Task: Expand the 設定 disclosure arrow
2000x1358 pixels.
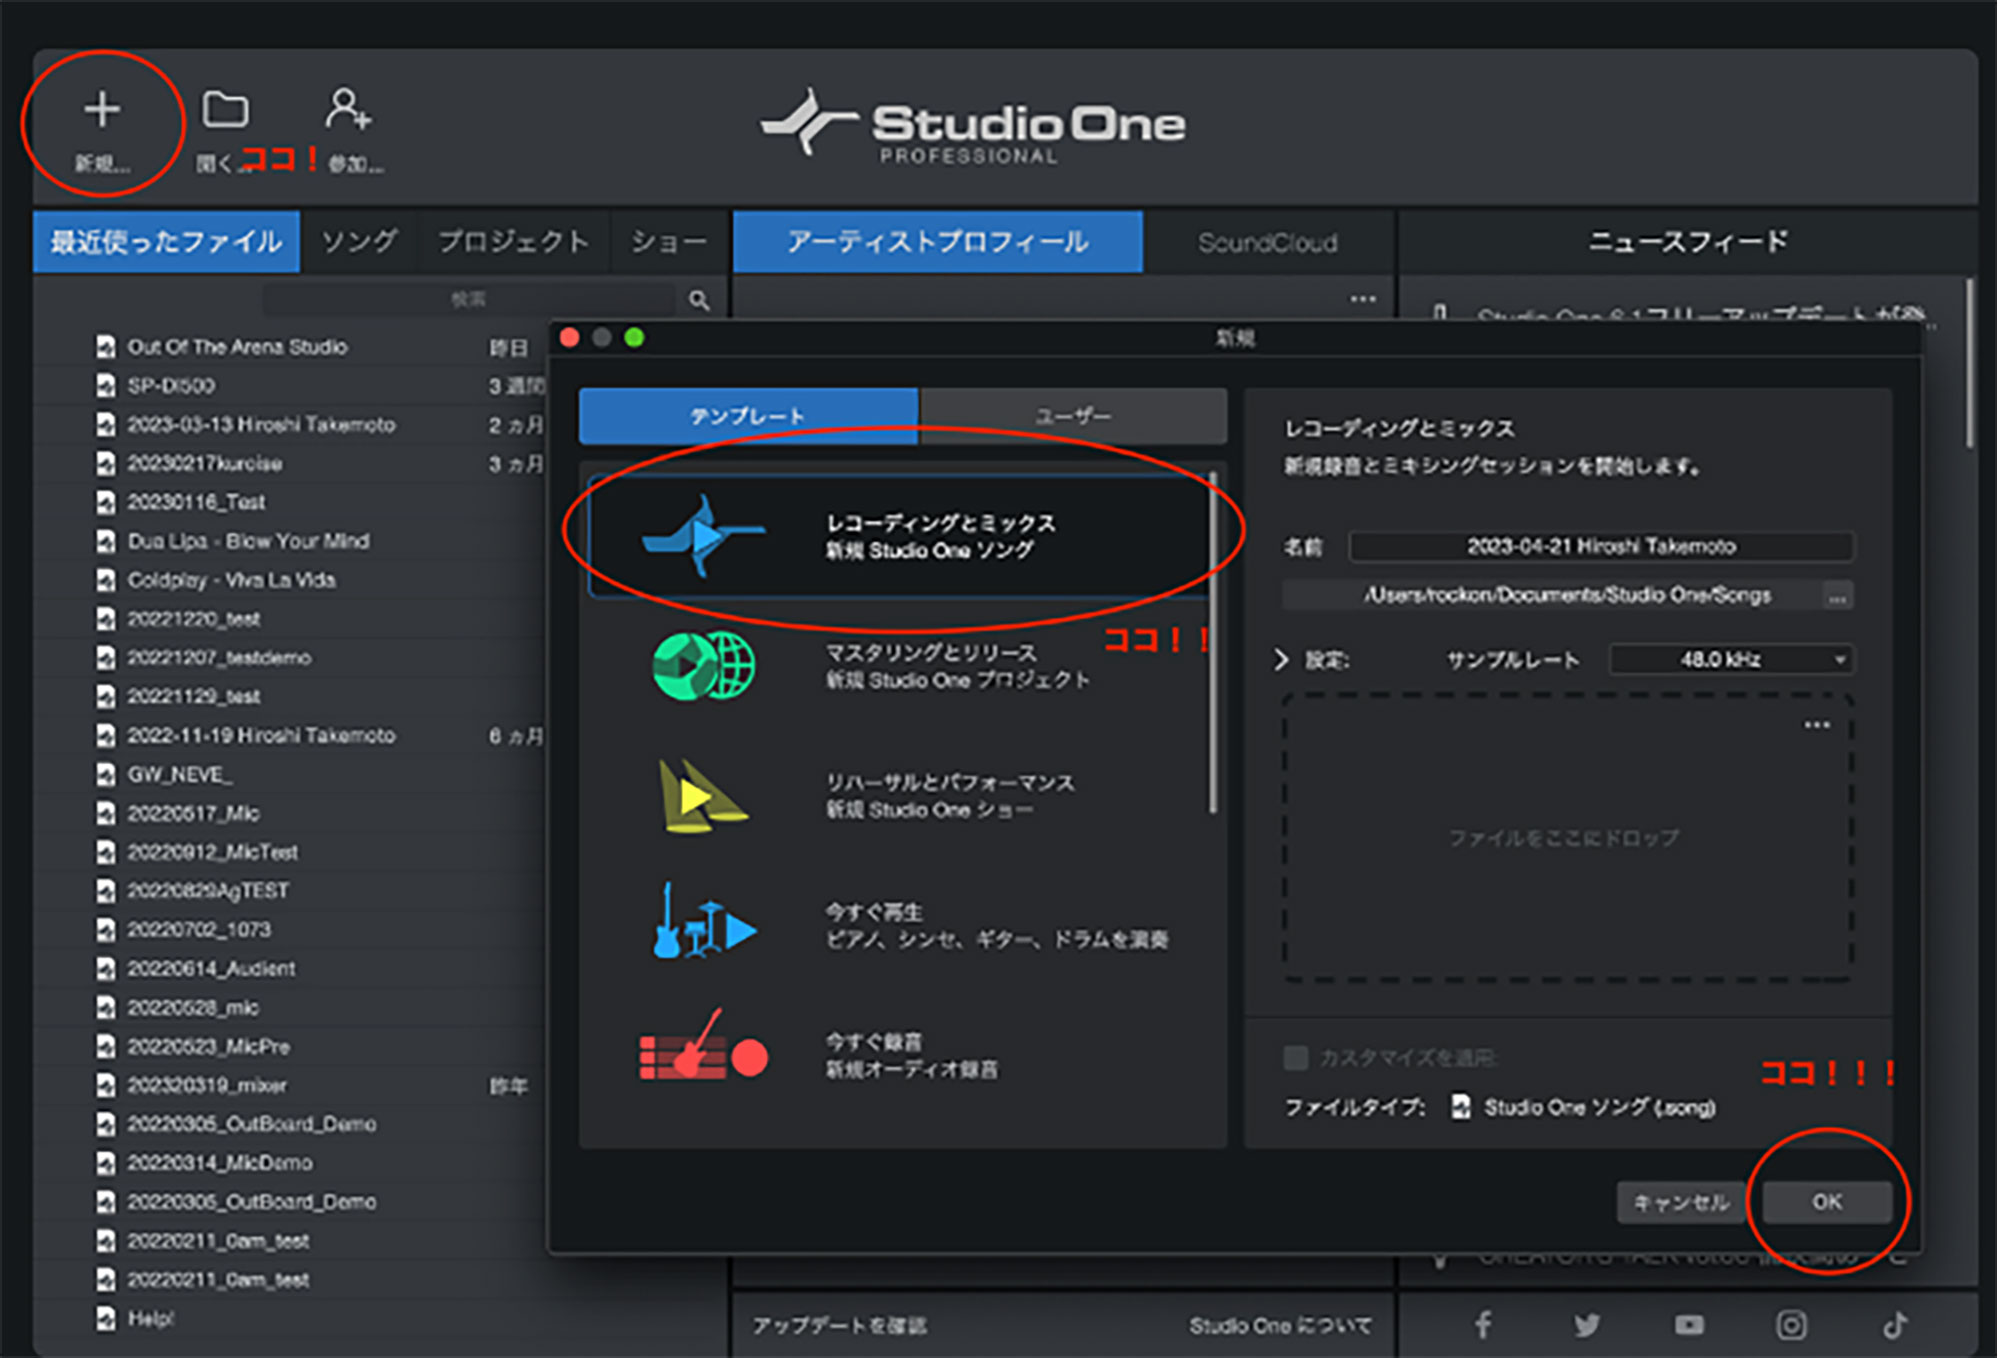Action: coord(1281,660)
